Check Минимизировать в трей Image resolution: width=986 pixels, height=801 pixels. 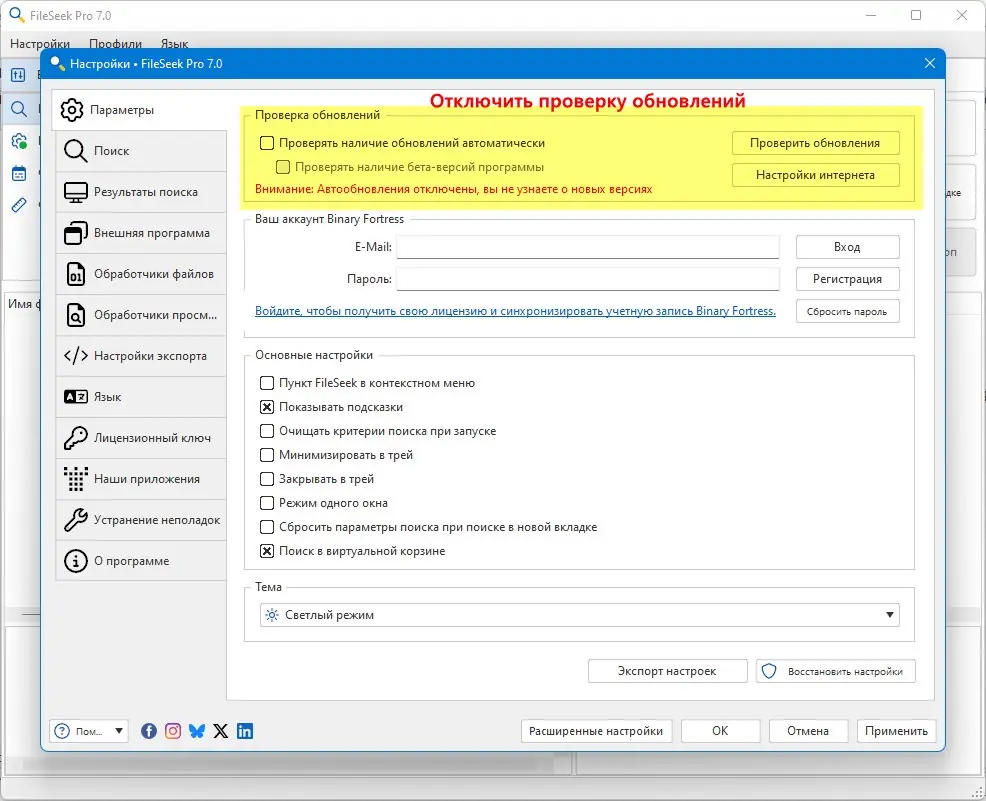point(267,455)
